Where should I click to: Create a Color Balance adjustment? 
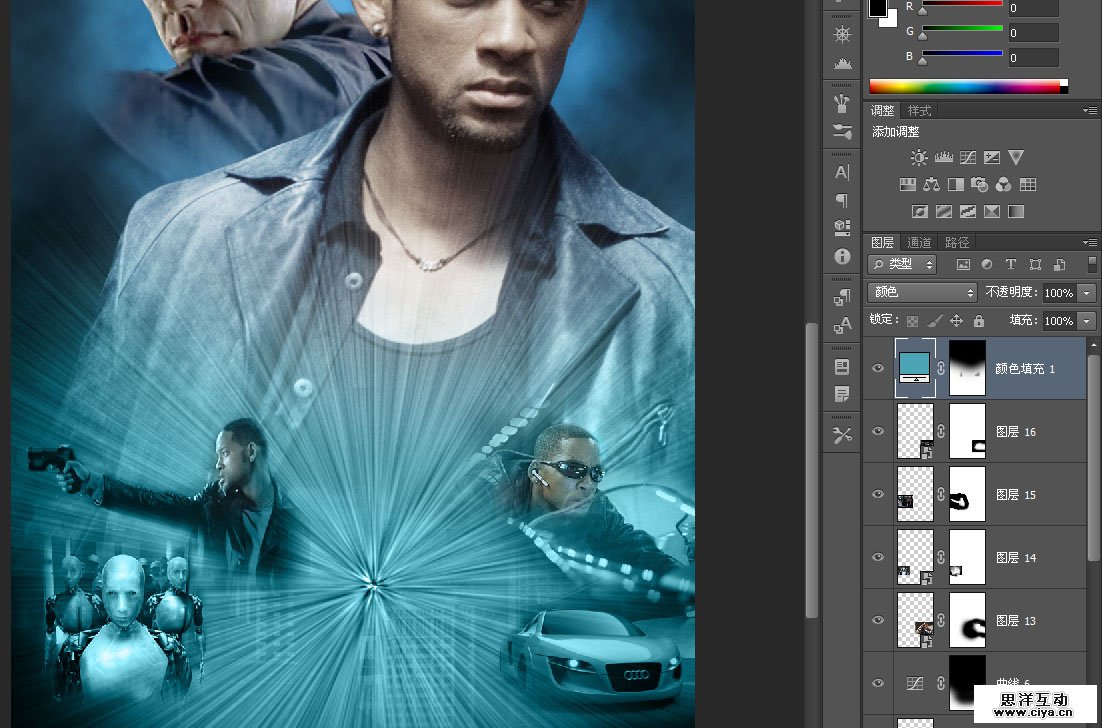(x=931, y=185)
